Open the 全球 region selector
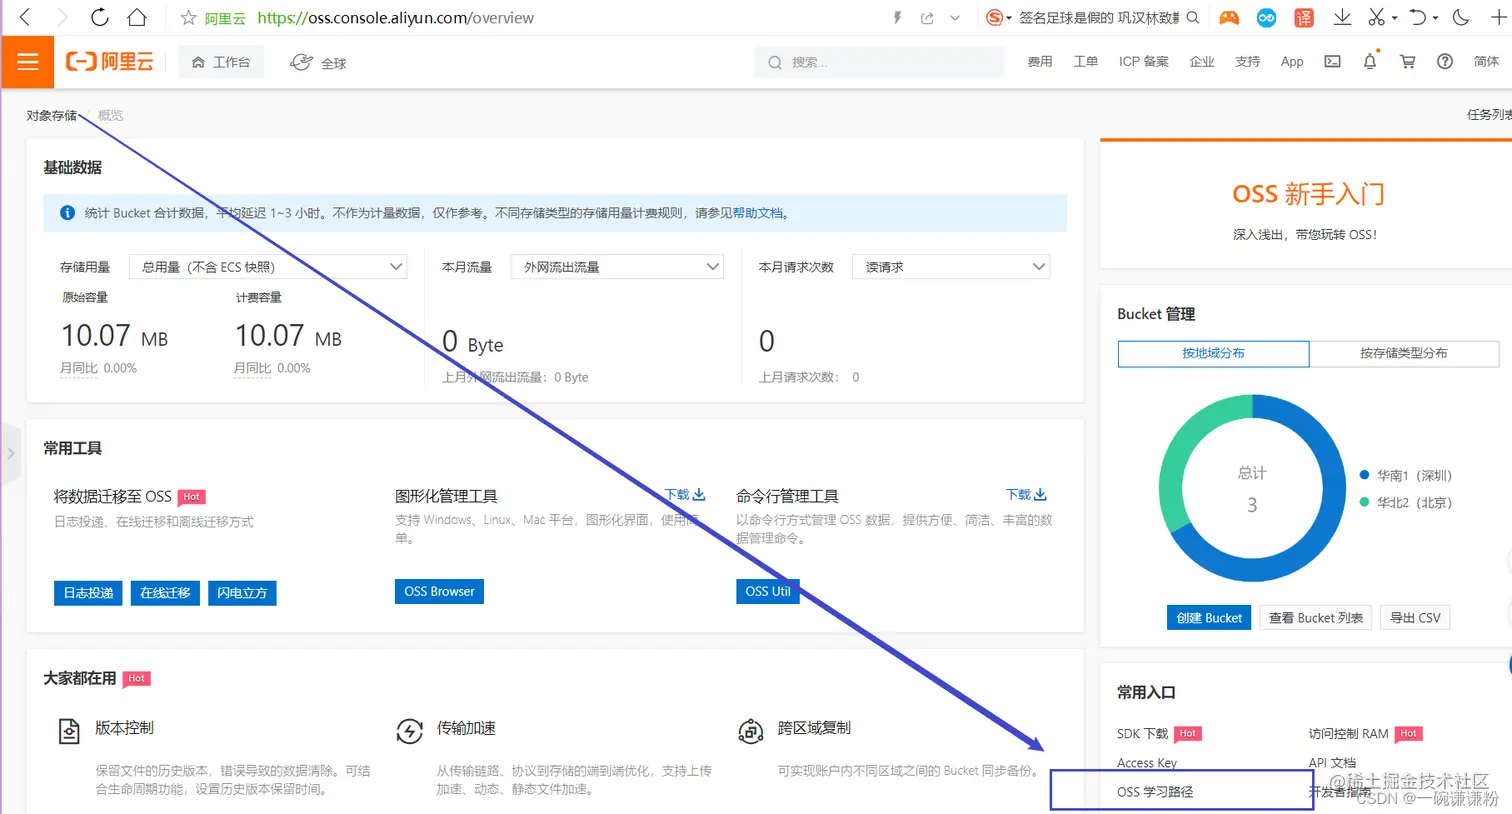Viewport: 1512px width, 814px height. (x=318, y=62)
